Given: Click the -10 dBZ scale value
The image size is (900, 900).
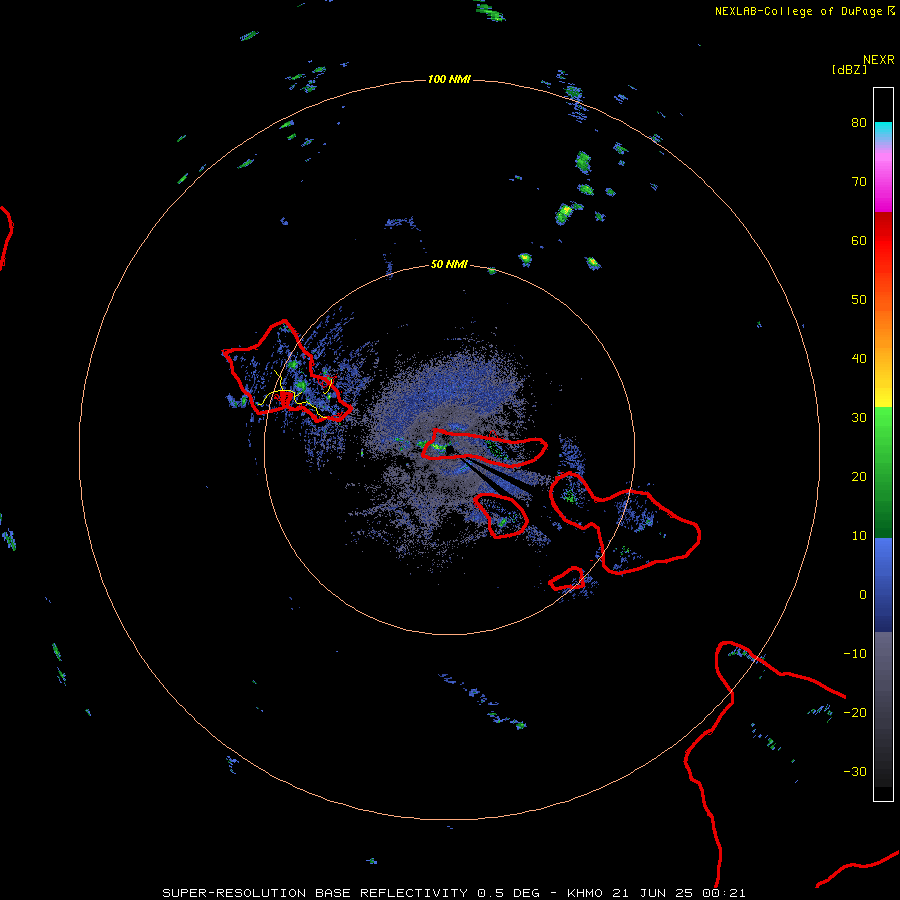Looking at the screenshot, I should [855, 654].
